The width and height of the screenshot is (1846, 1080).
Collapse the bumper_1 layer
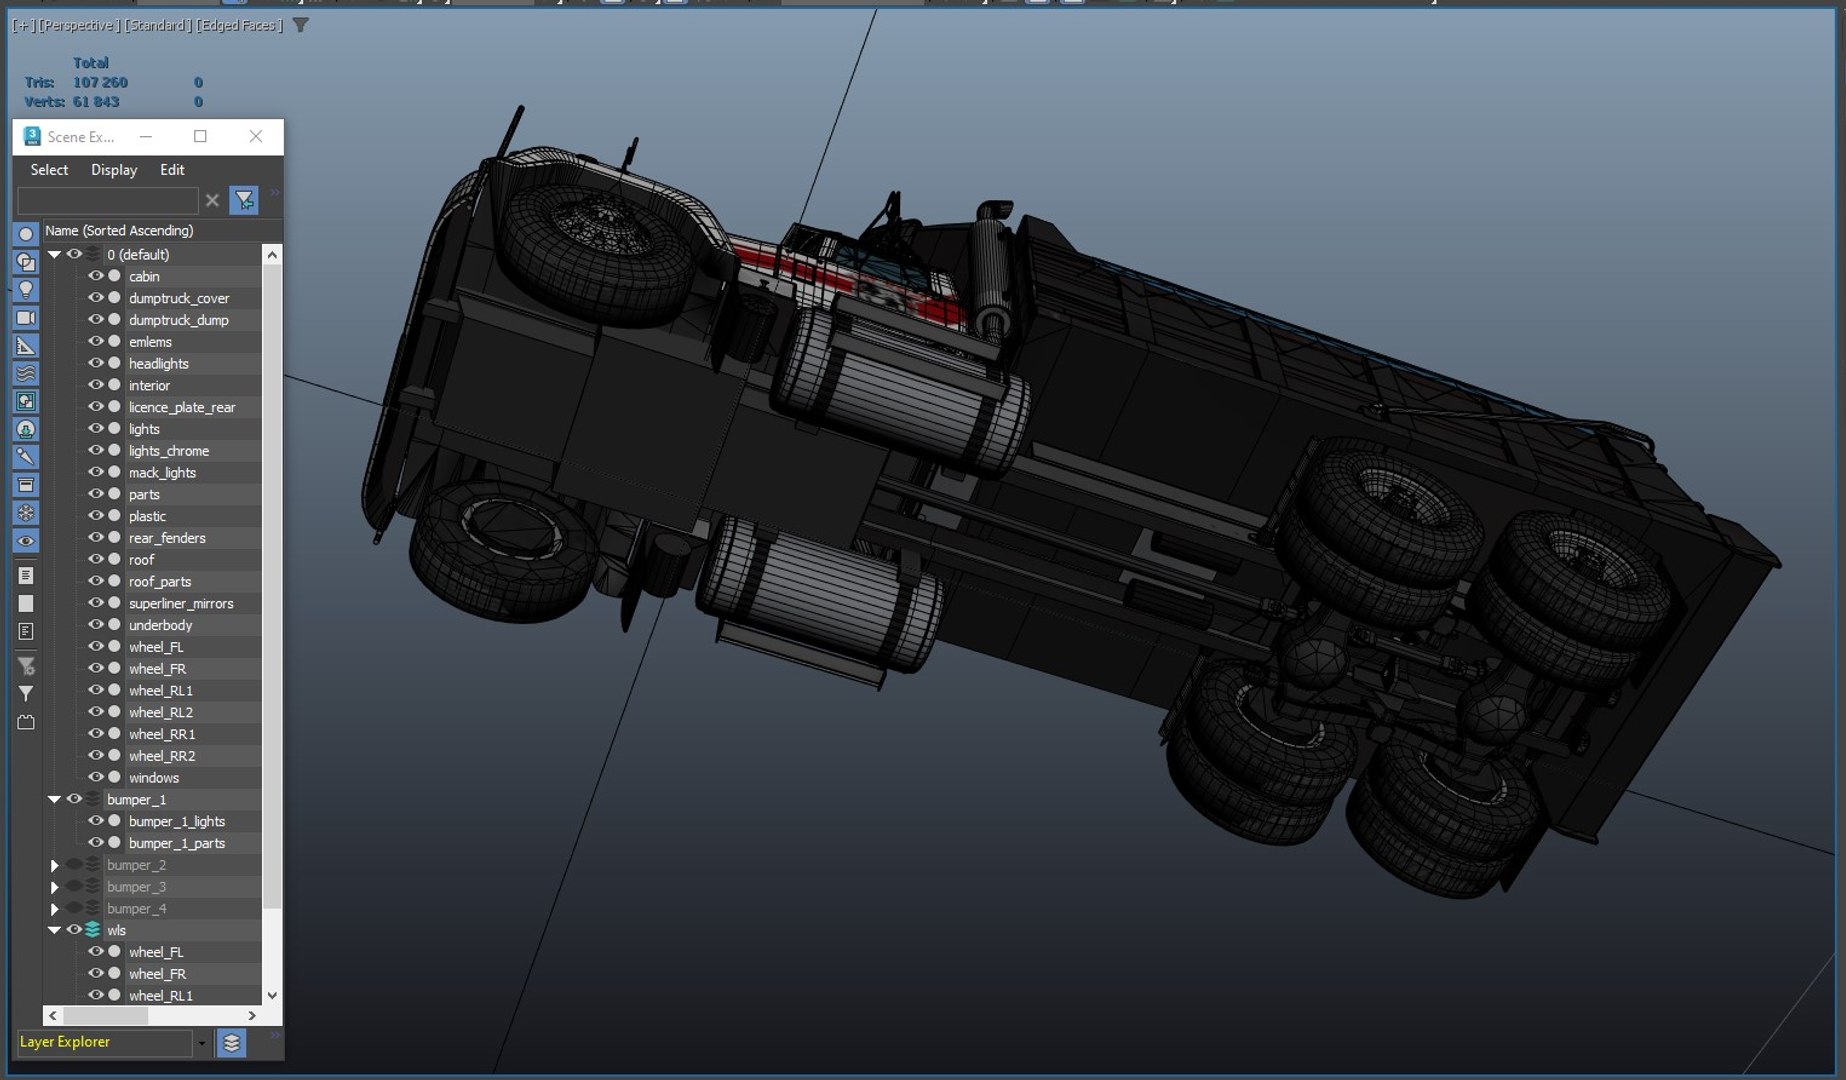[x=54, y=799]
